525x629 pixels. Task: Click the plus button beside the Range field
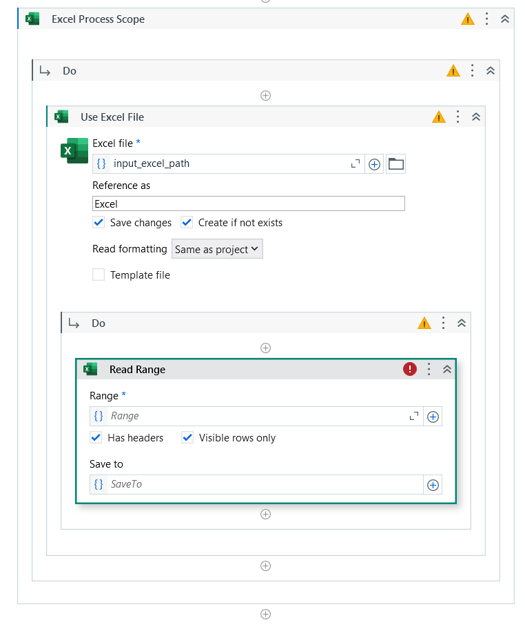pyautogui.click(x=433, y=417)
